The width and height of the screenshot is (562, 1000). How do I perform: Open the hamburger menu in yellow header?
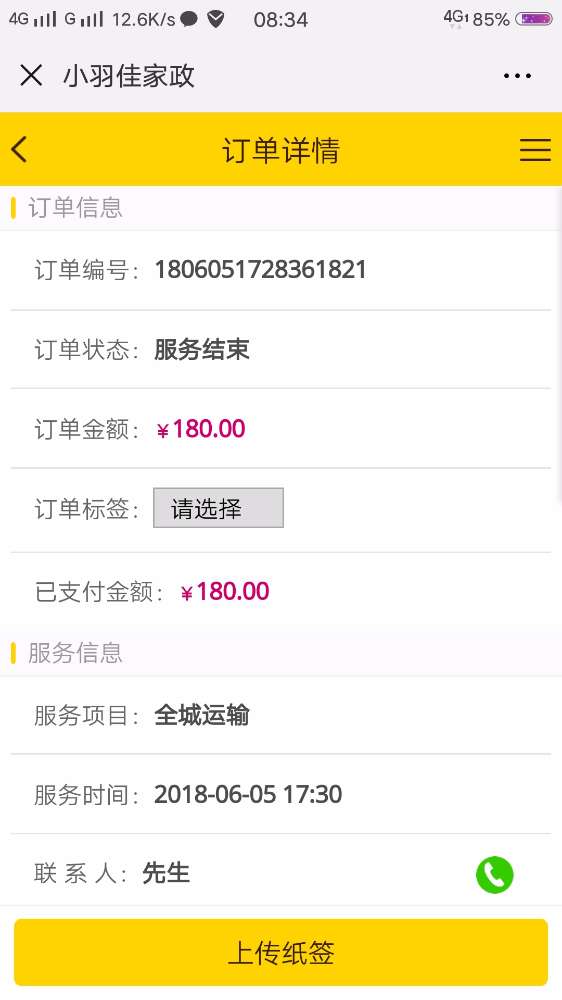coord(535,150)
